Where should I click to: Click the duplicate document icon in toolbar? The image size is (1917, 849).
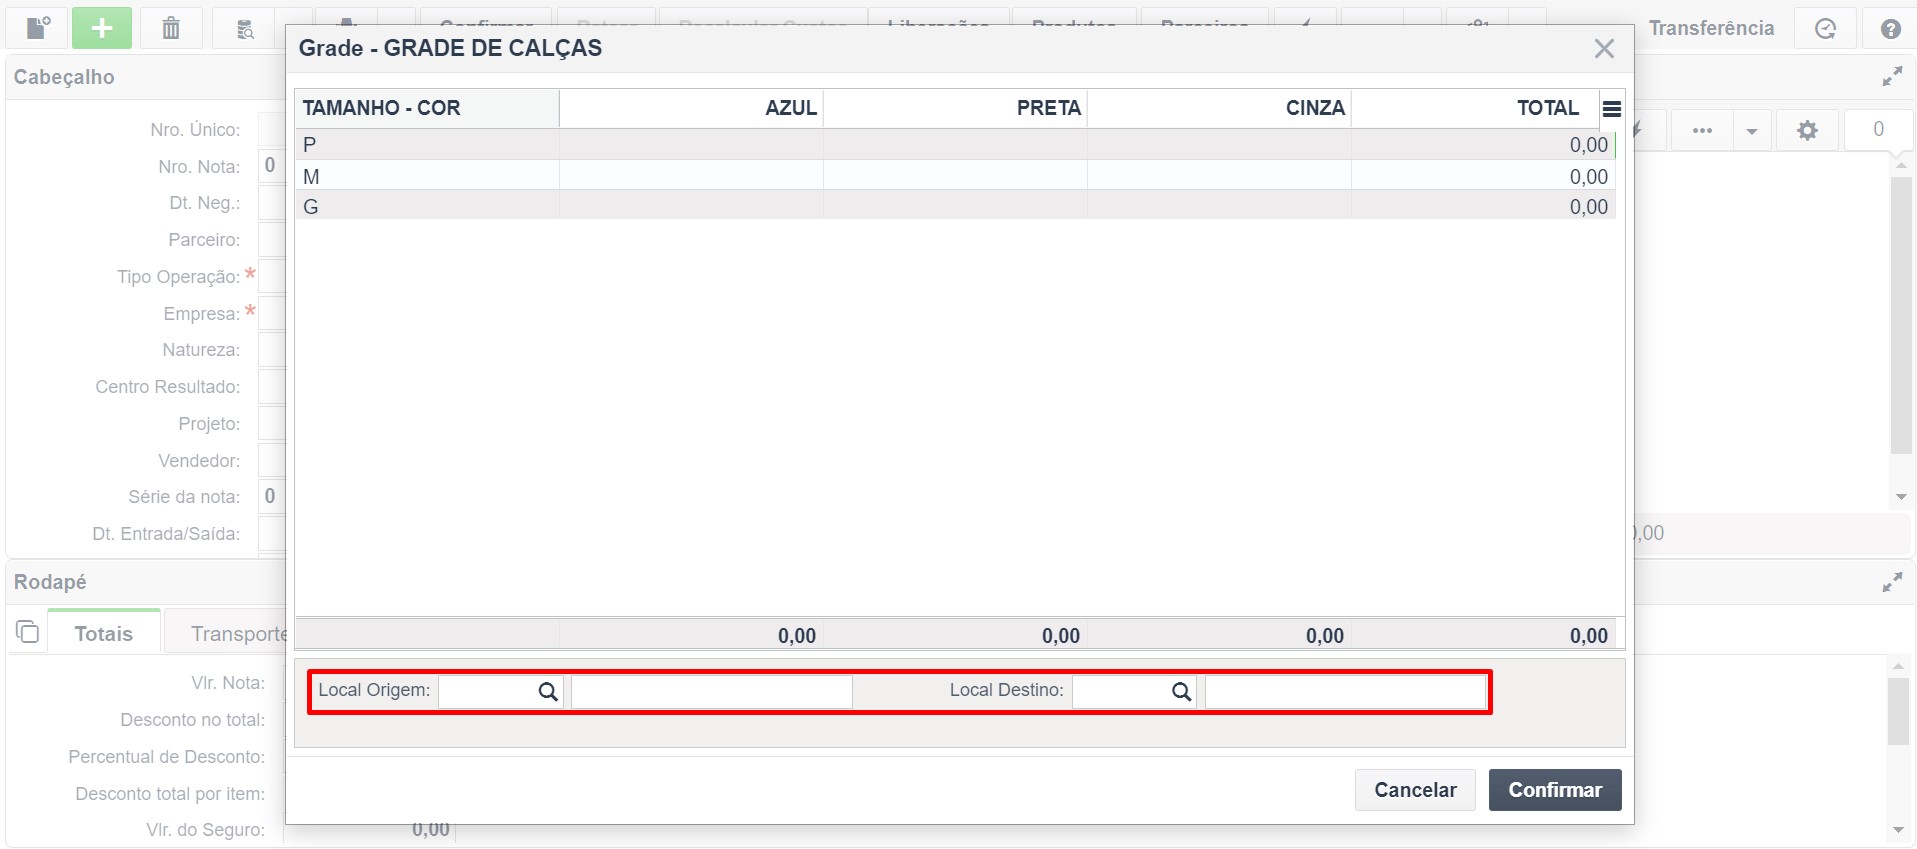(37, 28)
